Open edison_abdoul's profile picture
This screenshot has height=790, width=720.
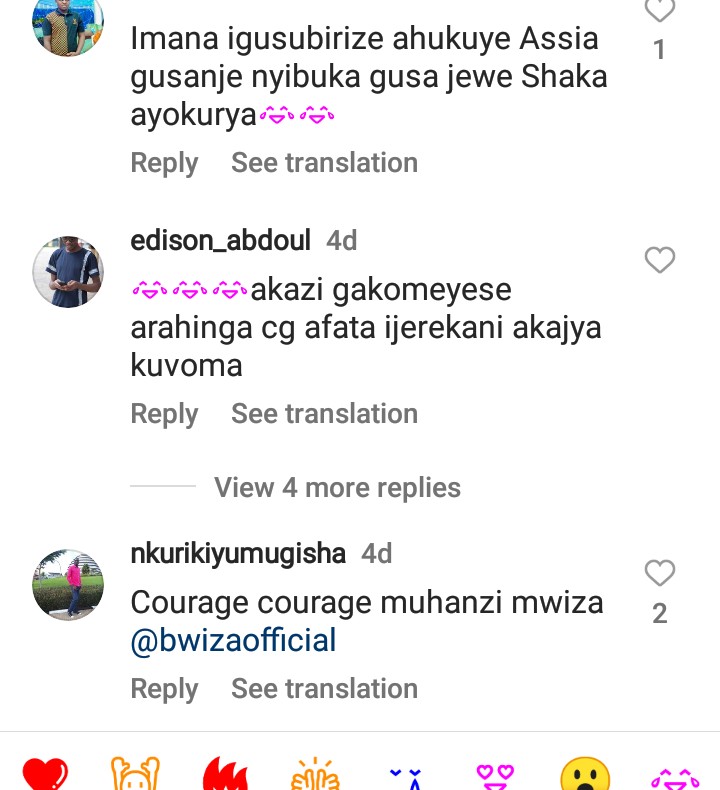pos(68,272)
